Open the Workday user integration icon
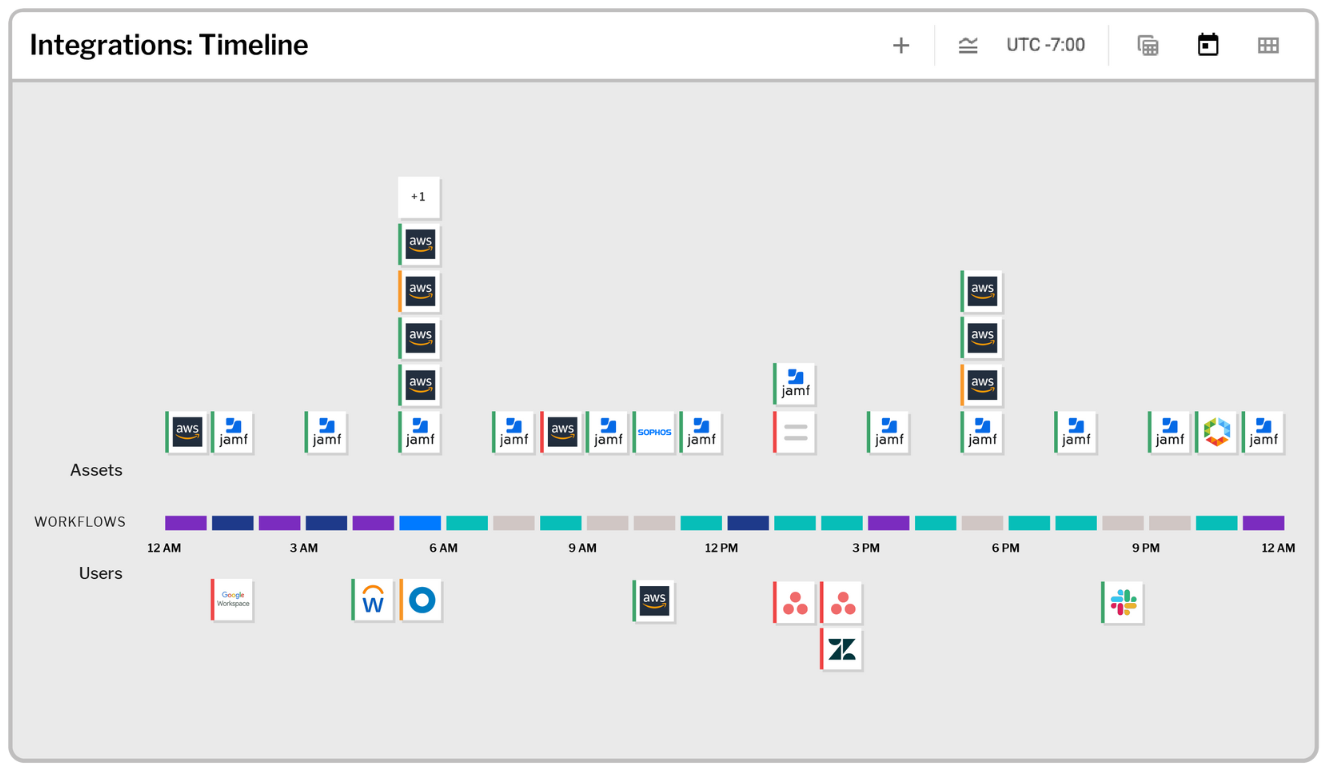The width and height of the screenshot is (1328, 770). (x=373, y=600)
